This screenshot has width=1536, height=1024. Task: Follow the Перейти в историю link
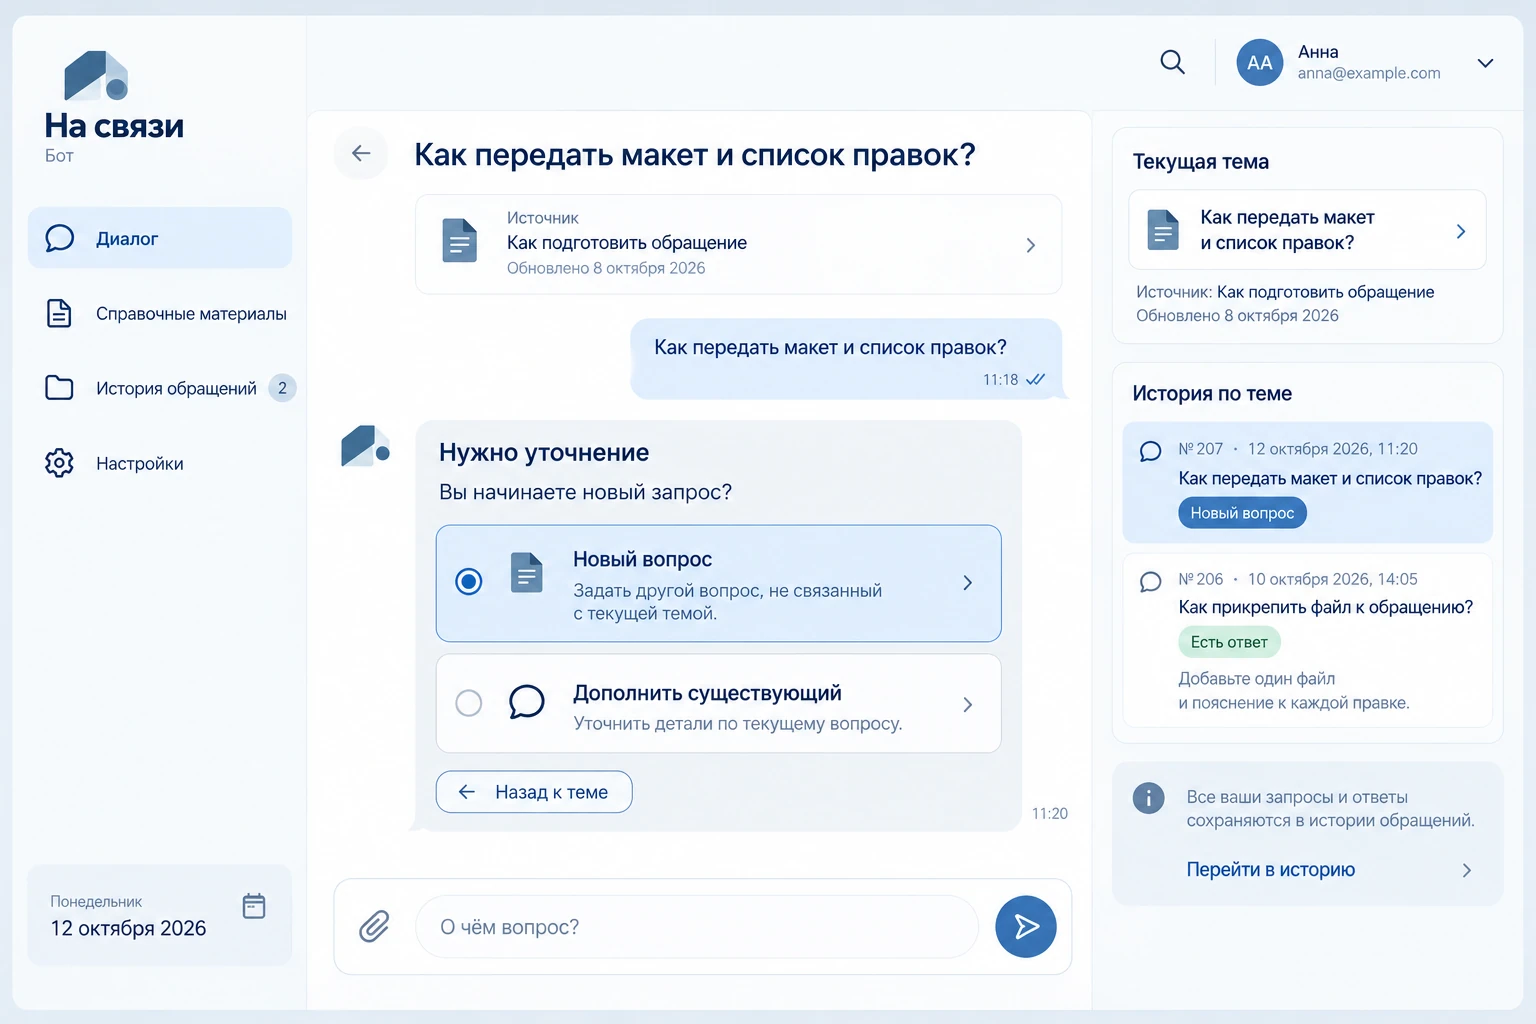(x=1270, y=870)
